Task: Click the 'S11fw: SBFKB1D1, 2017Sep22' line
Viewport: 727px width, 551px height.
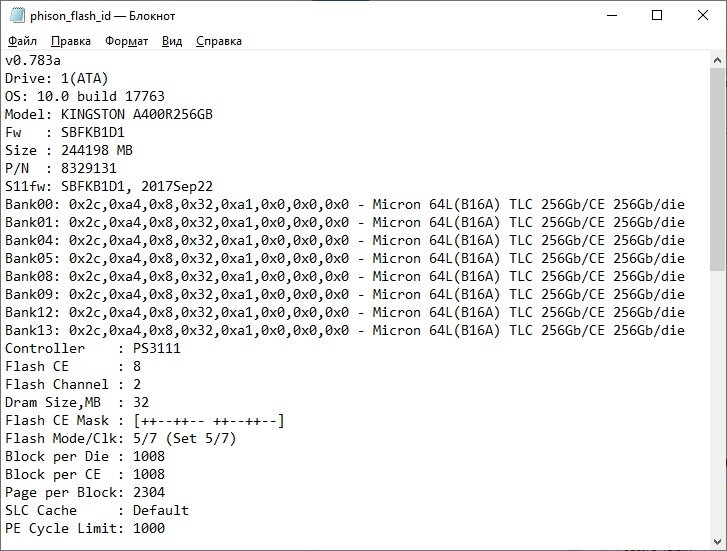Action: [x=109, y=186]
